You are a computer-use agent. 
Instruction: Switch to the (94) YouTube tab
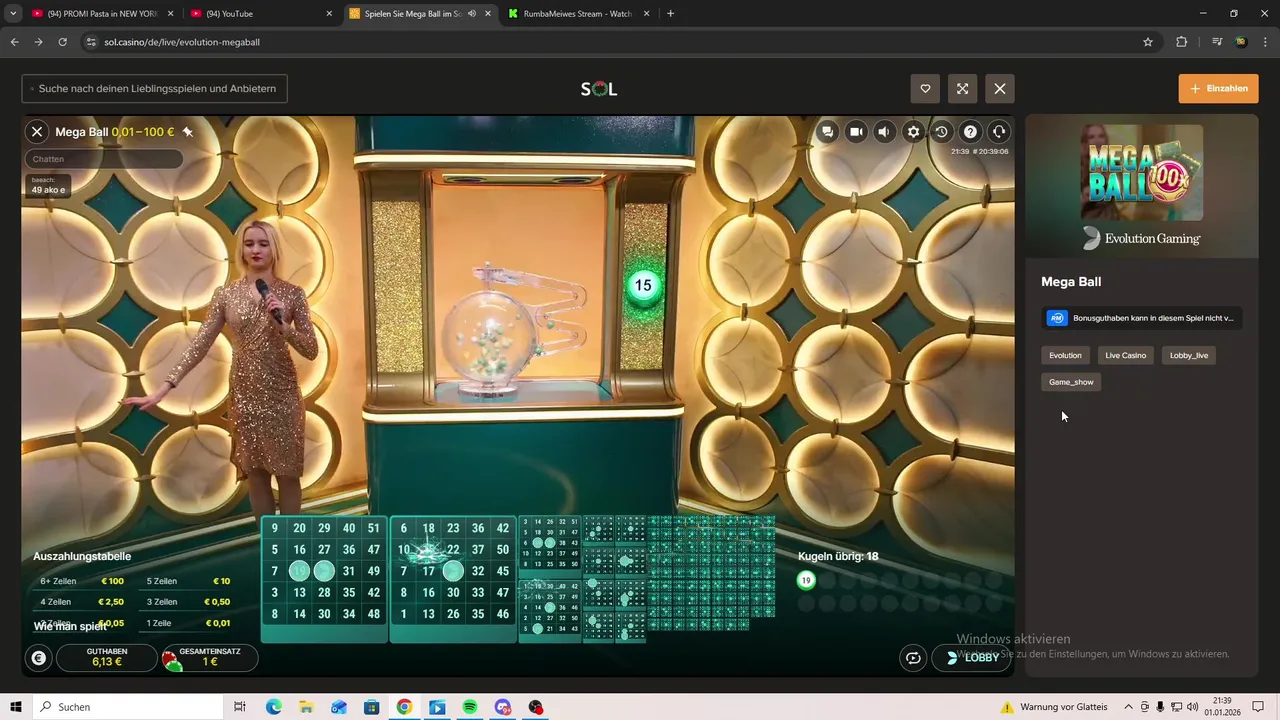coord(262,14)
